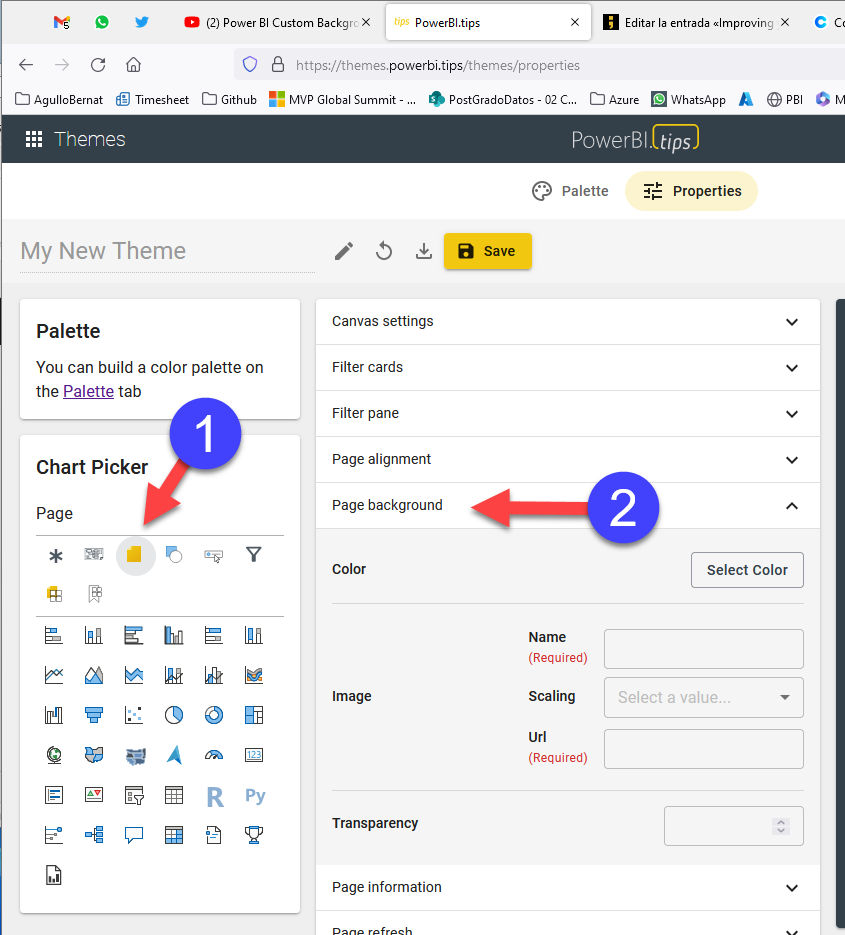Open the Scaling dropdown
The image size is (845, 935).
704,697
